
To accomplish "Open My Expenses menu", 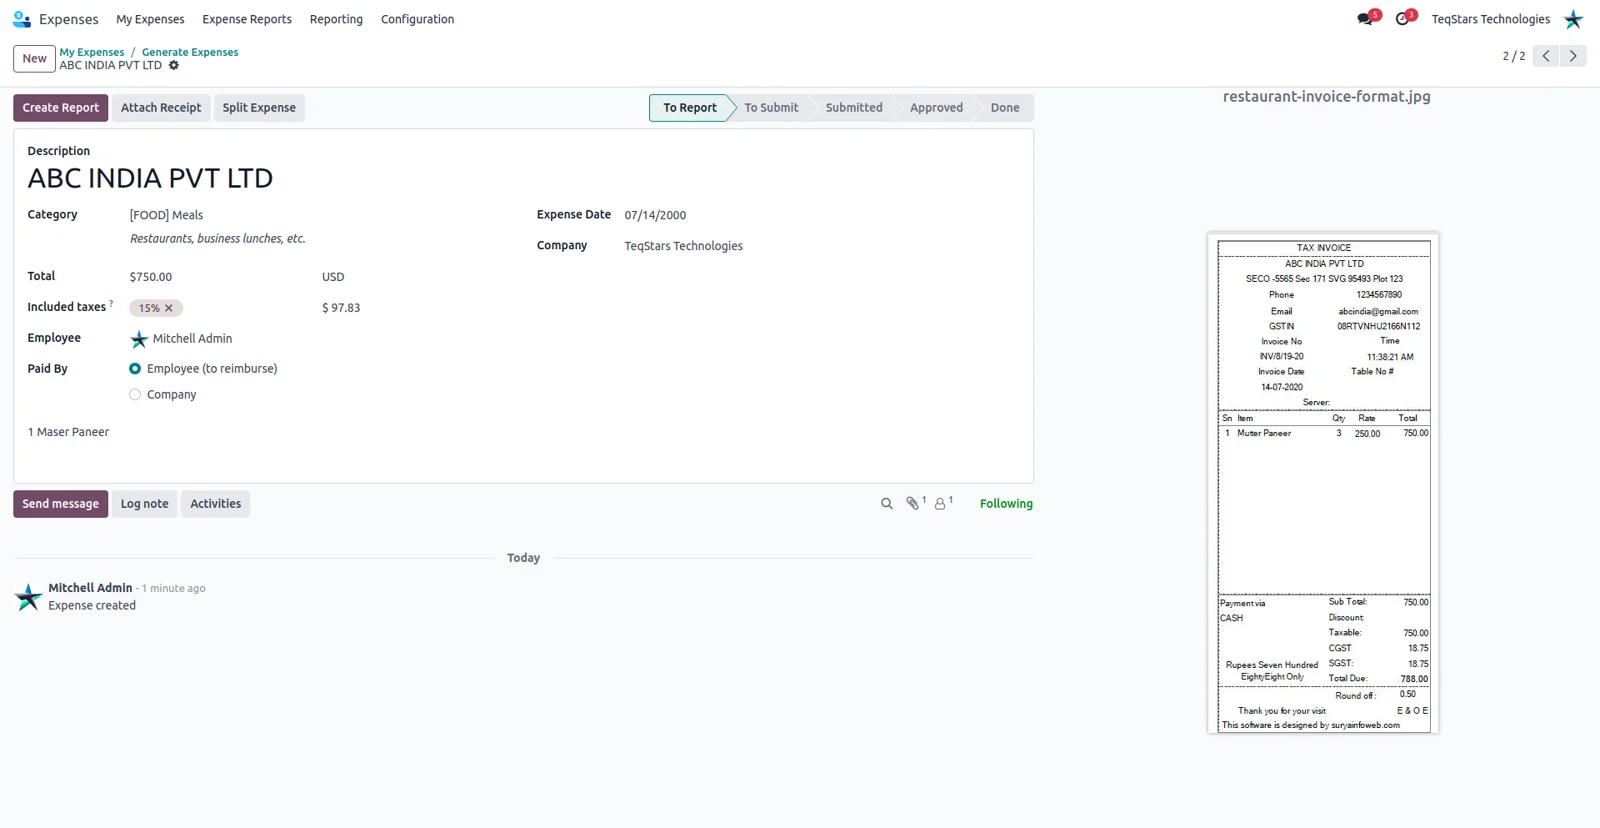I will 150,19.
